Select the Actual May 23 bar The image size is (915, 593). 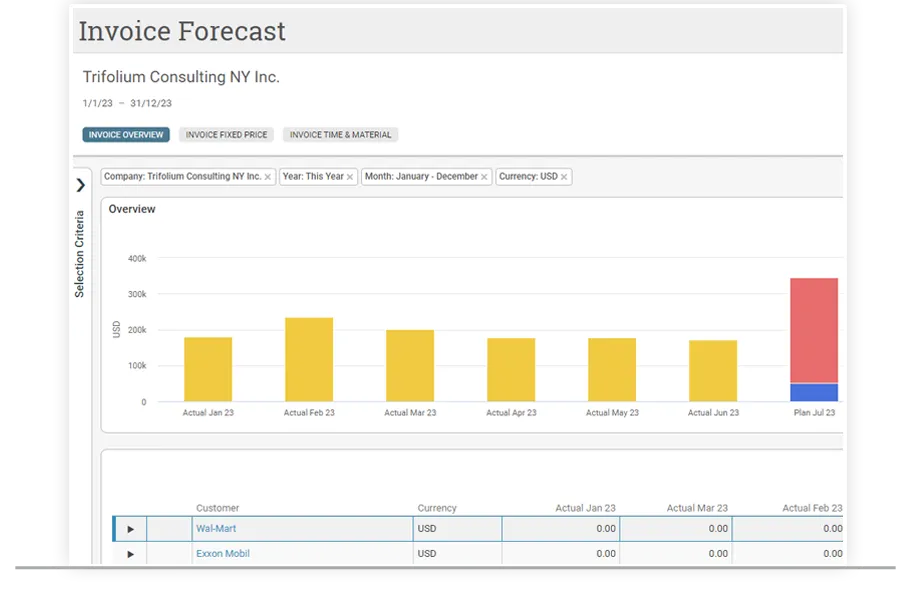tap(612, 370)
